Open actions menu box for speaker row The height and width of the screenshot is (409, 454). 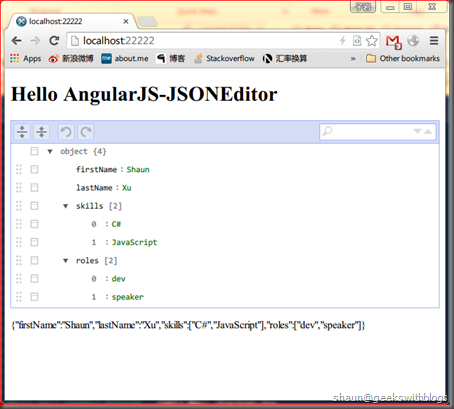point(34,297)
